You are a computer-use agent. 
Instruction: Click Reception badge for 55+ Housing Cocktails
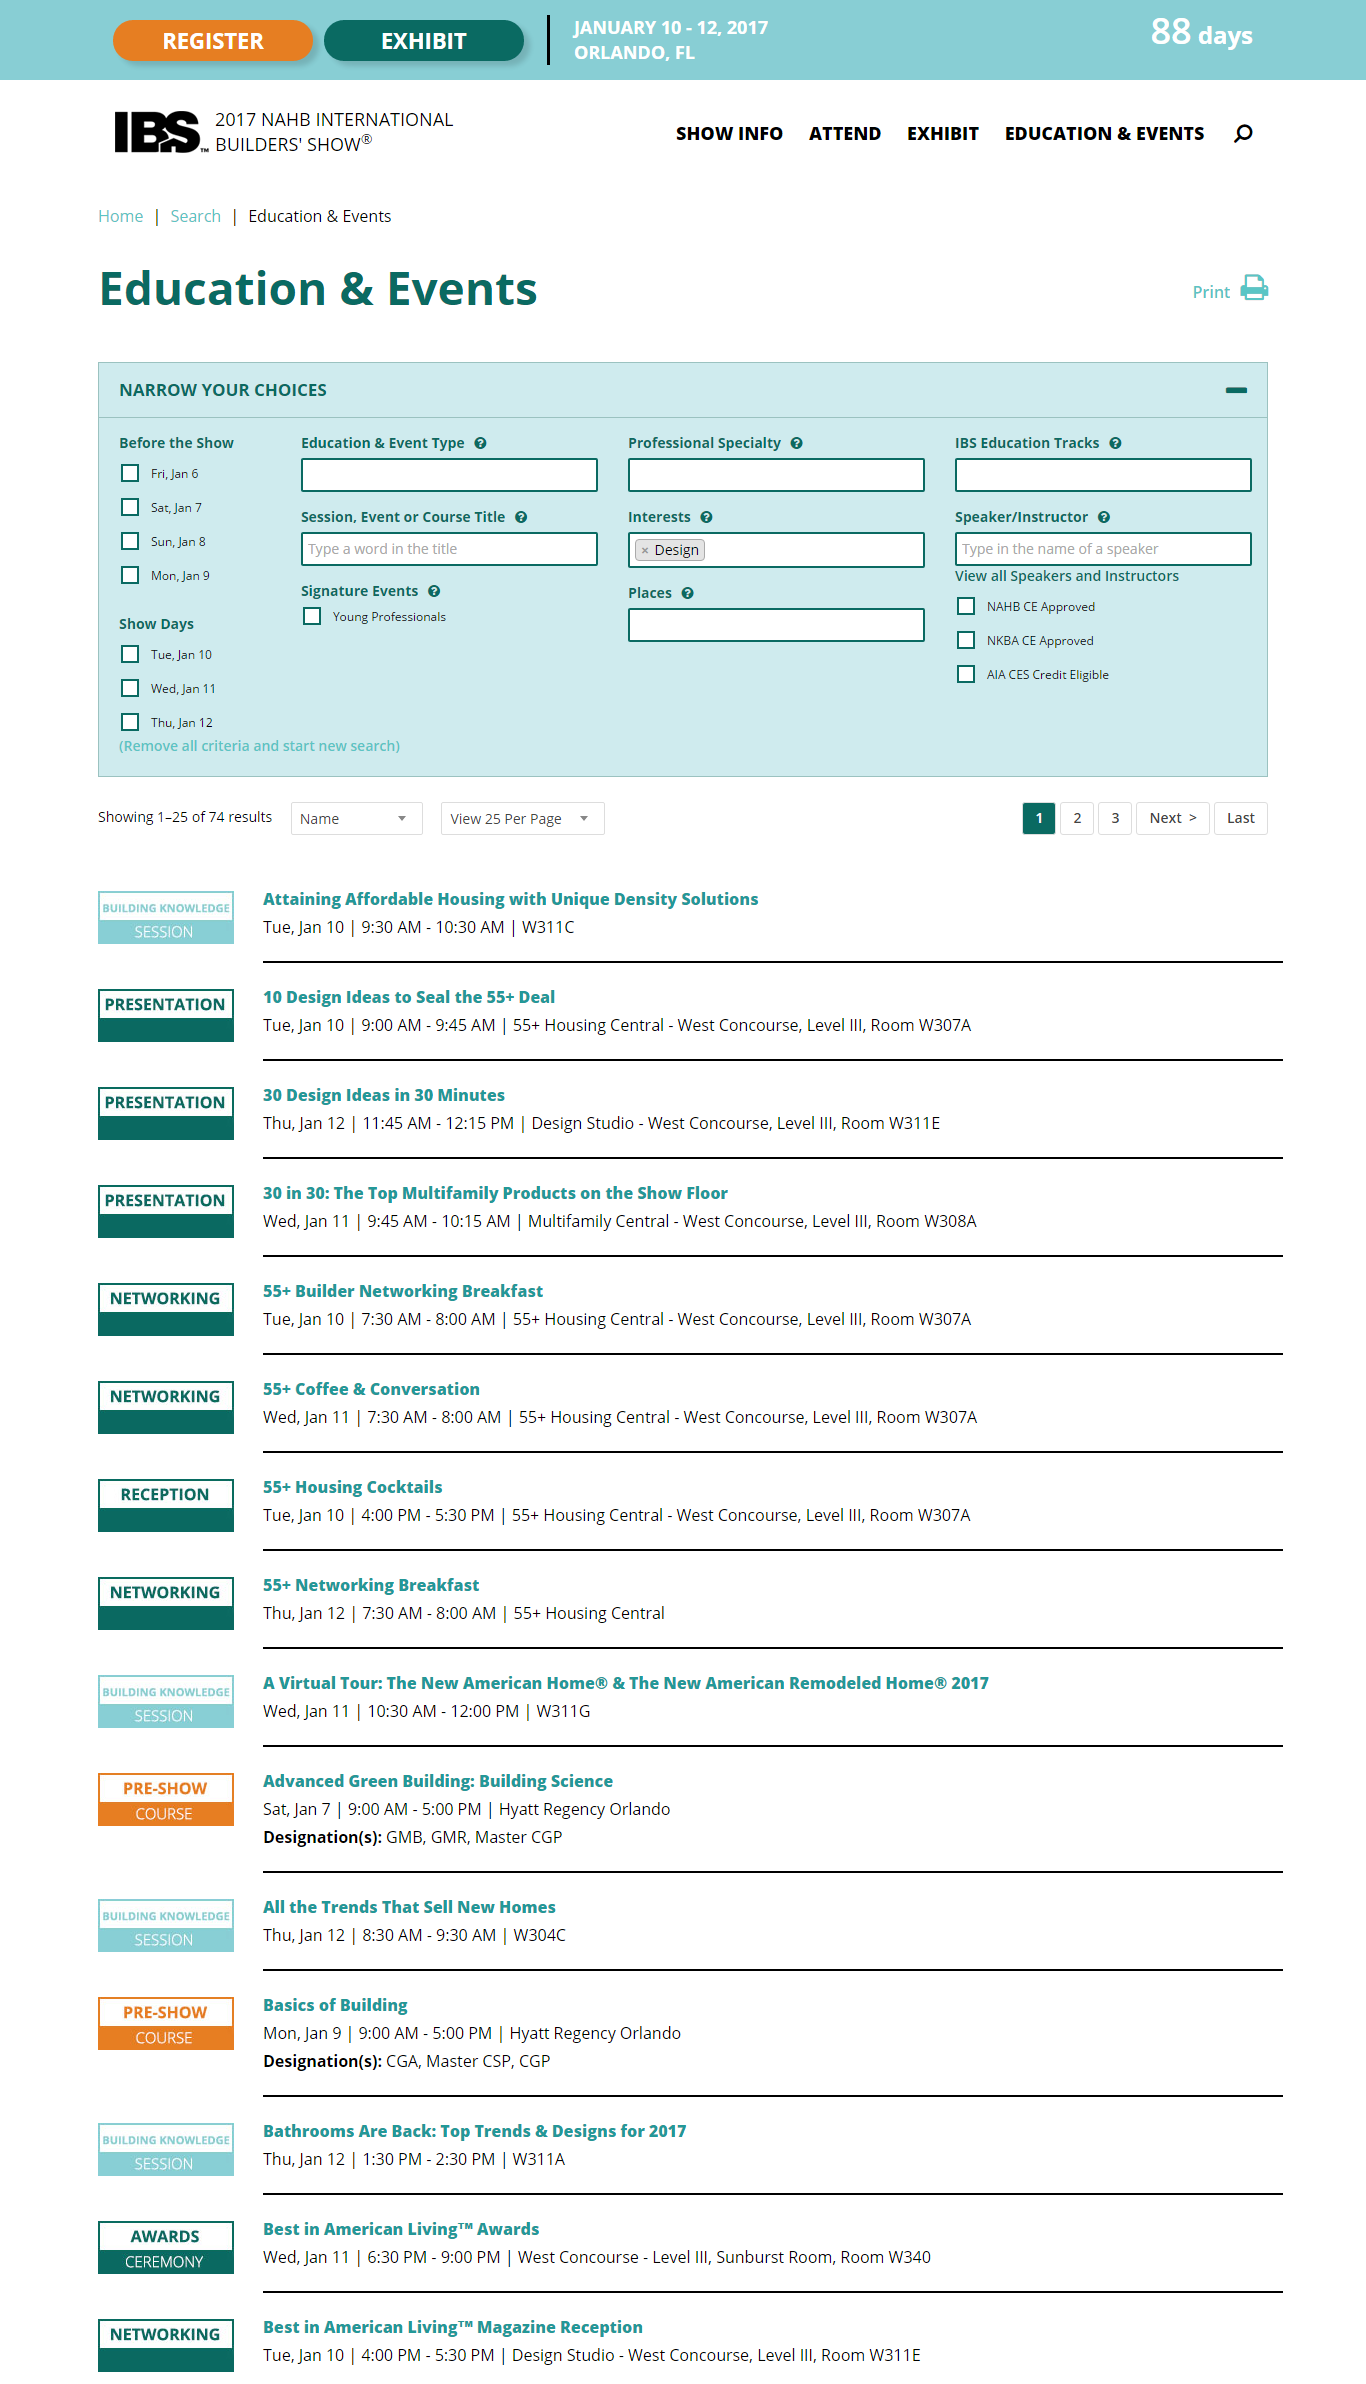(x=166, y=1505)
